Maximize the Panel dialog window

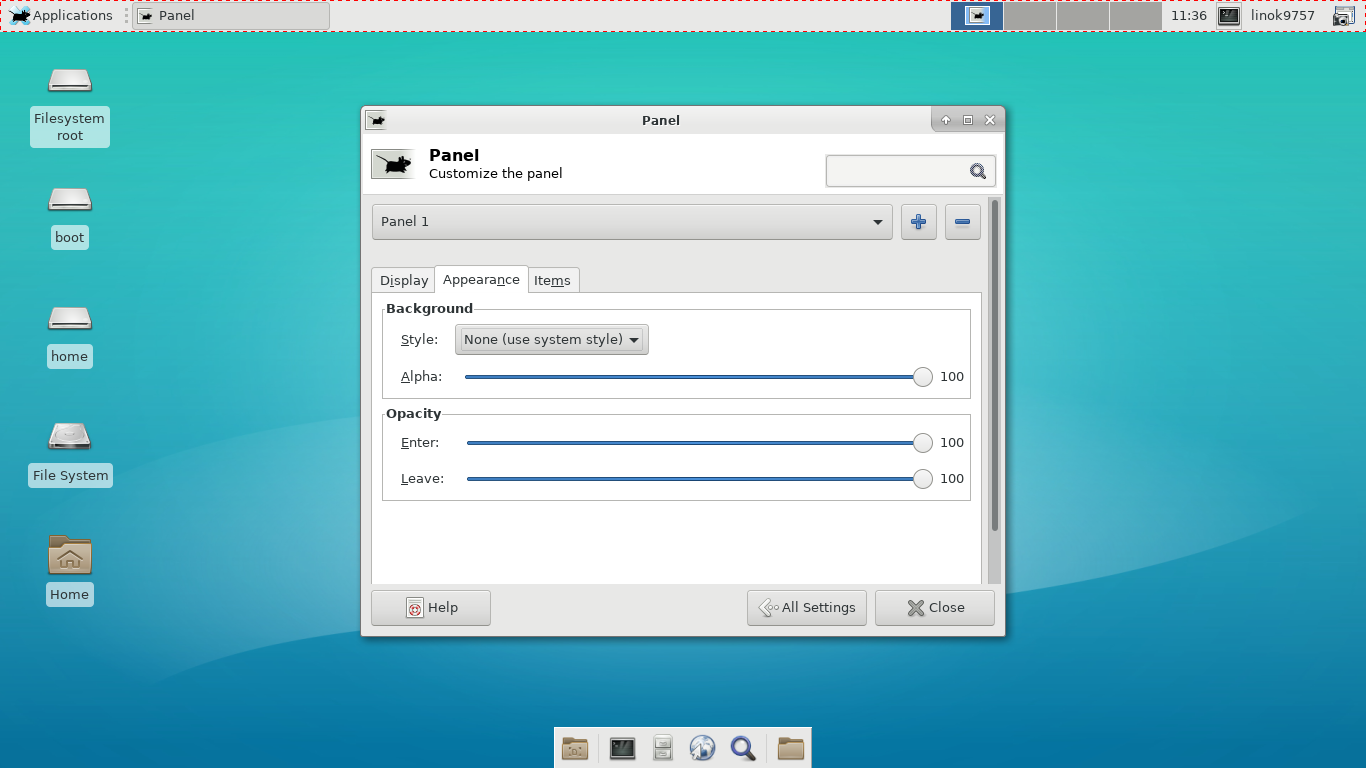tap(968, 120)
